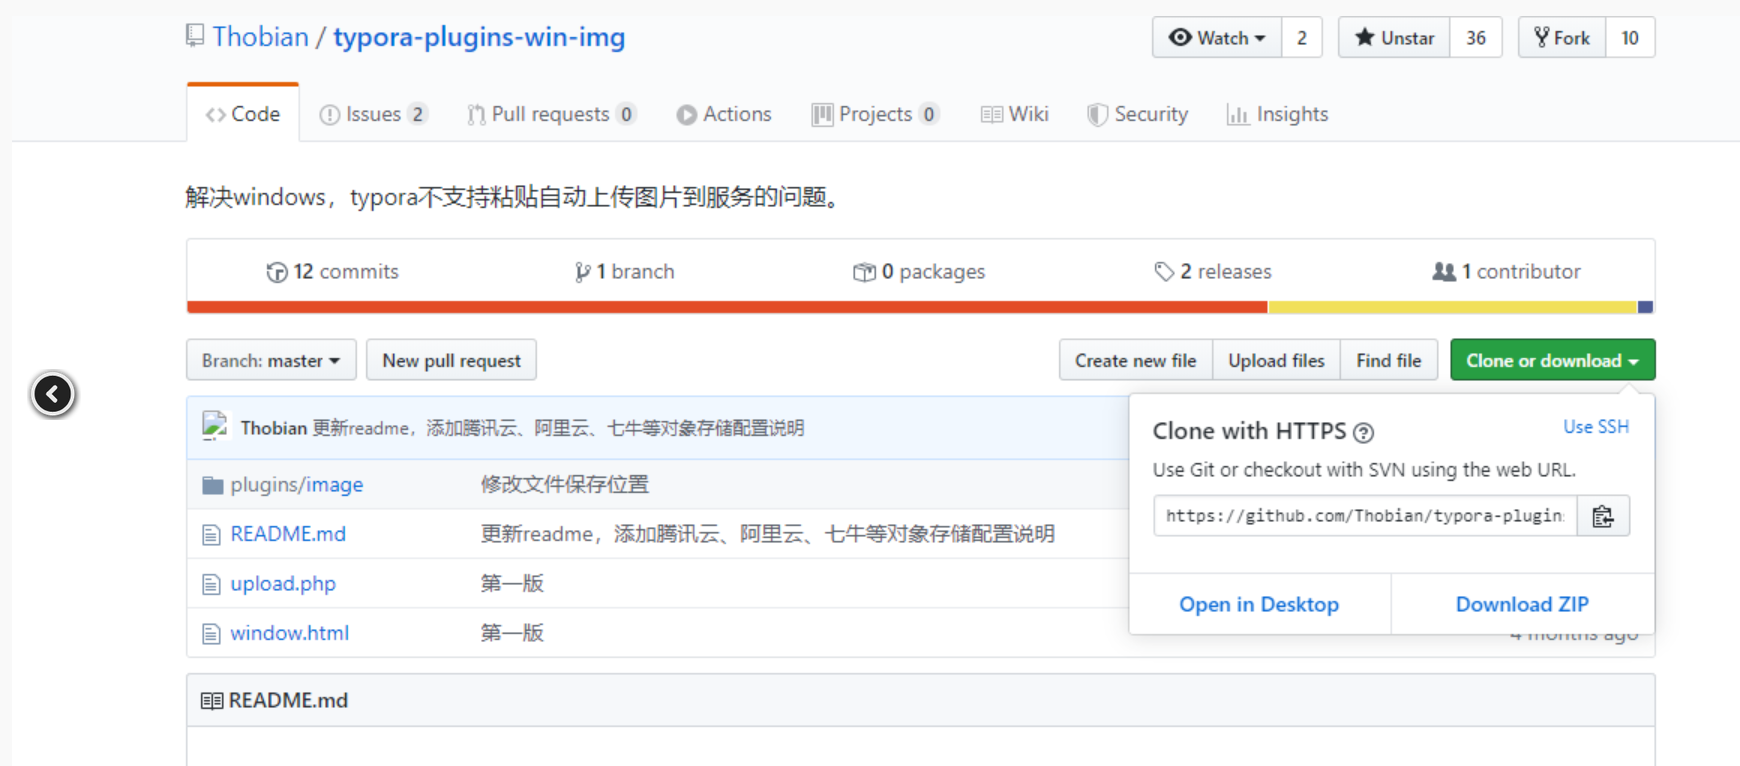This screenshot has width=1740, height=766.
Task: Click the watchers count 2
Action: point(1301,38)
